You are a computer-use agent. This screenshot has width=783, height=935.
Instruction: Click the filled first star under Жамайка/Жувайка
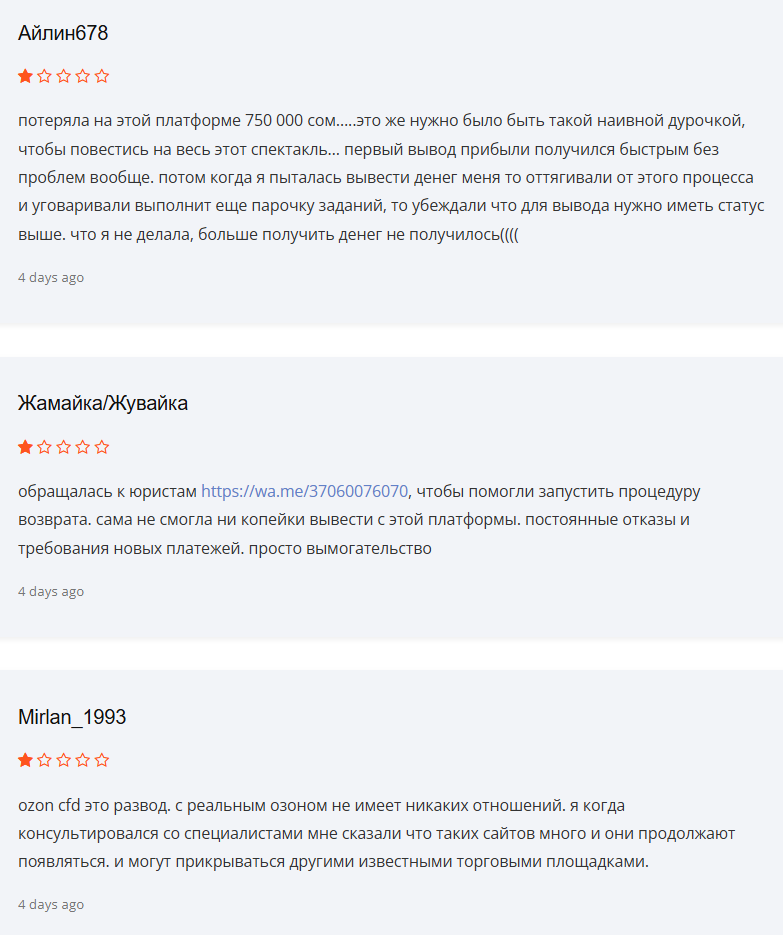coord(25,447)
